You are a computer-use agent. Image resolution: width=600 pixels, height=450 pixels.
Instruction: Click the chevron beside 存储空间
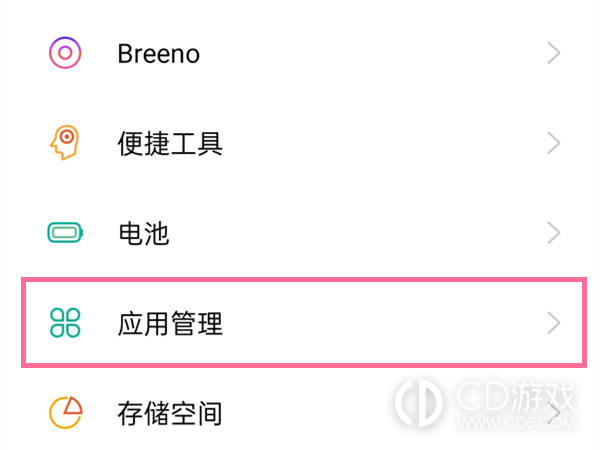[x=555, y=413]
